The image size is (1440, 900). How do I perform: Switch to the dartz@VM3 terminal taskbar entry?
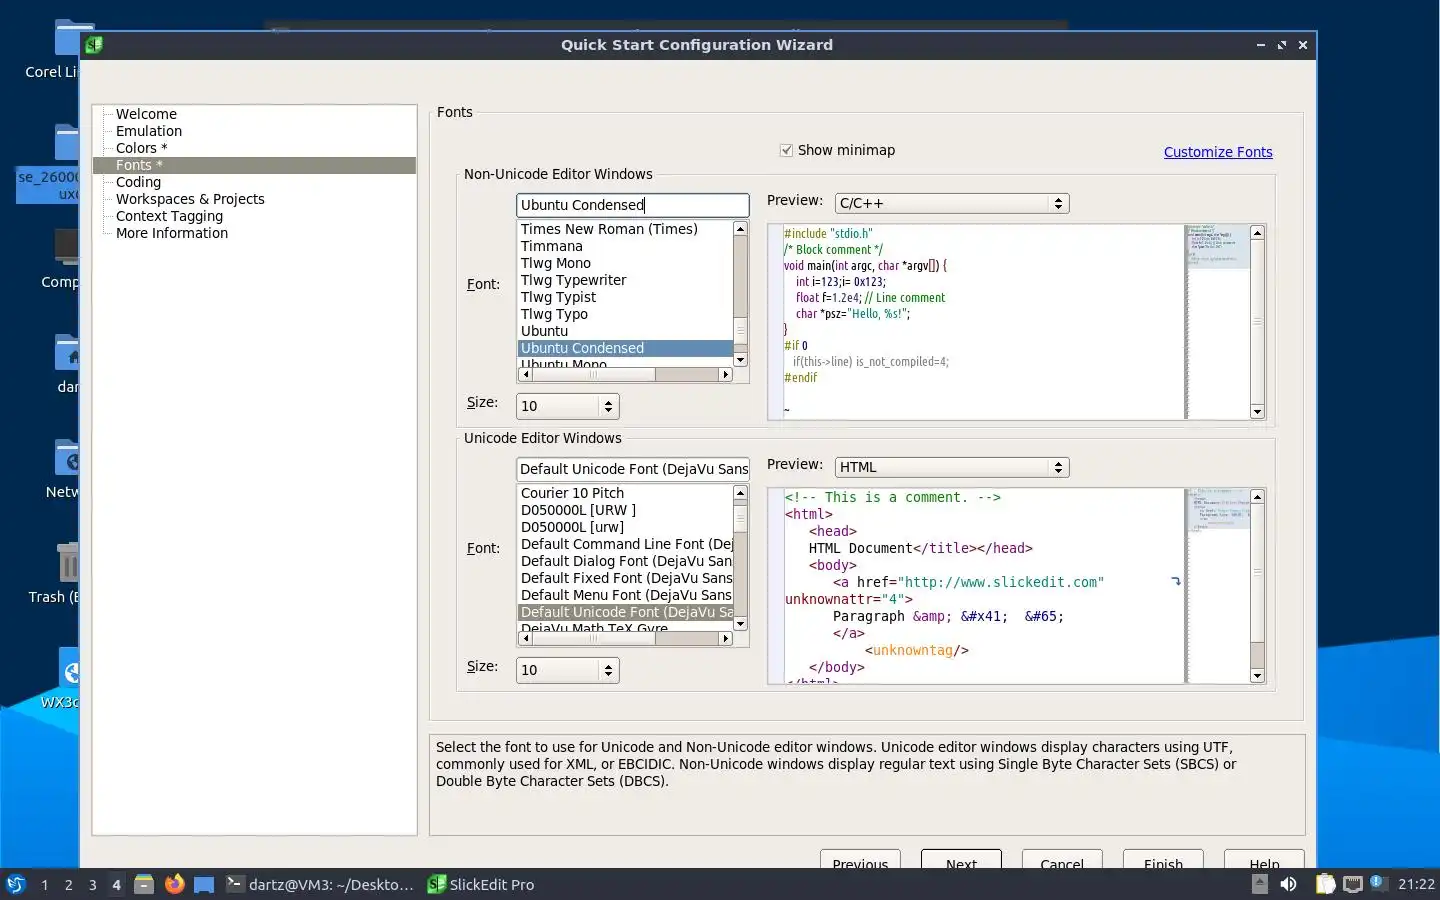click(x=319, y=884)
